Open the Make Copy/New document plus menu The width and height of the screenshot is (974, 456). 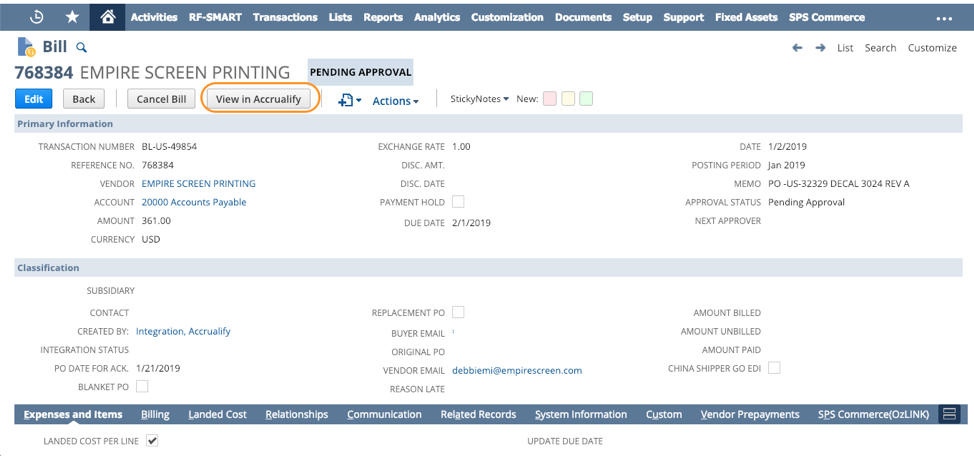pos(349,101)
